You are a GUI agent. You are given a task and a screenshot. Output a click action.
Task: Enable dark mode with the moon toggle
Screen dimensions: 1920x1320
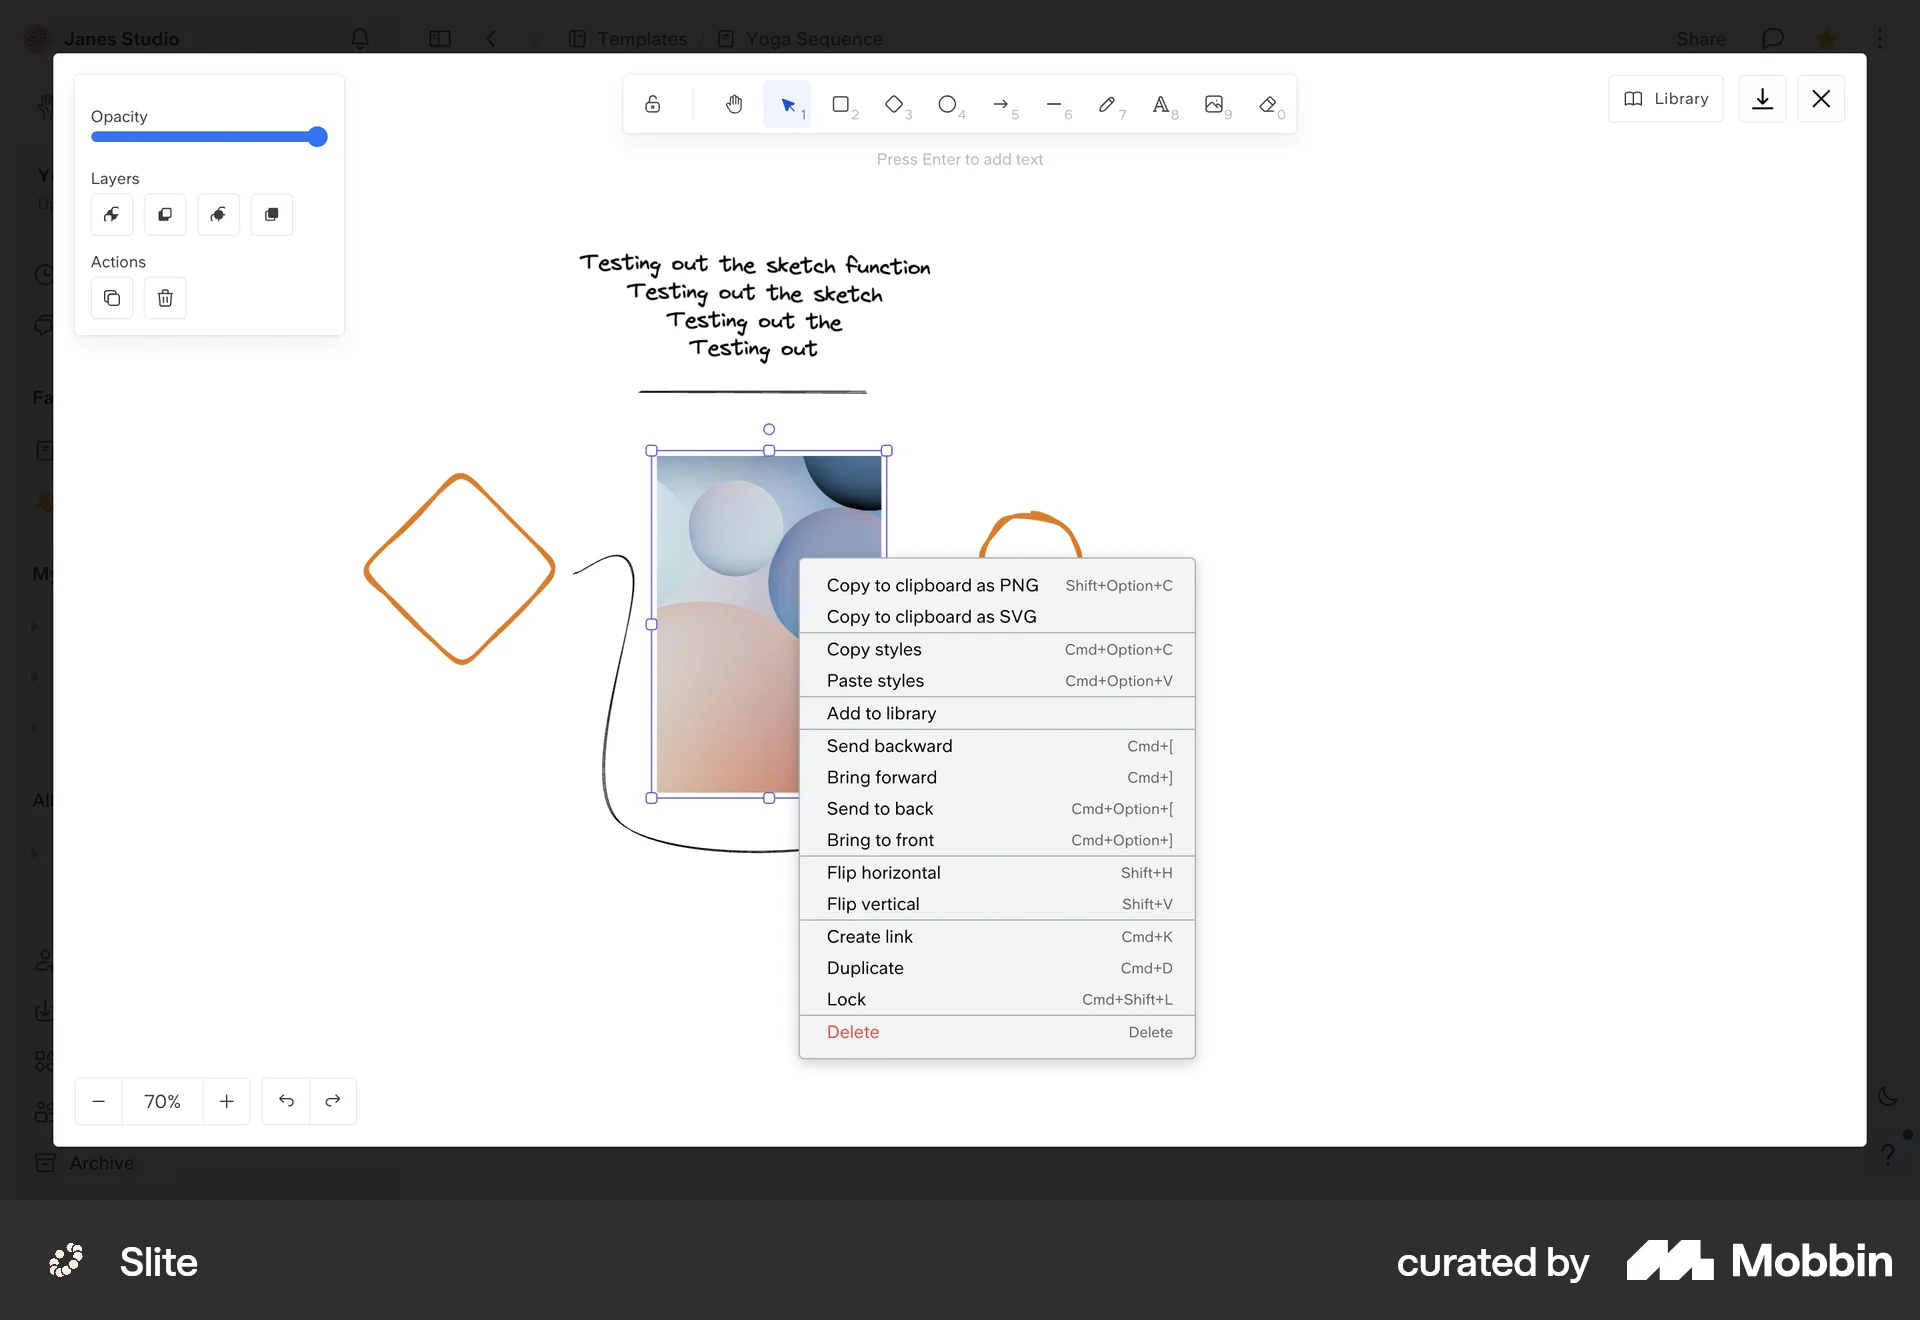coord(1888,1096)
